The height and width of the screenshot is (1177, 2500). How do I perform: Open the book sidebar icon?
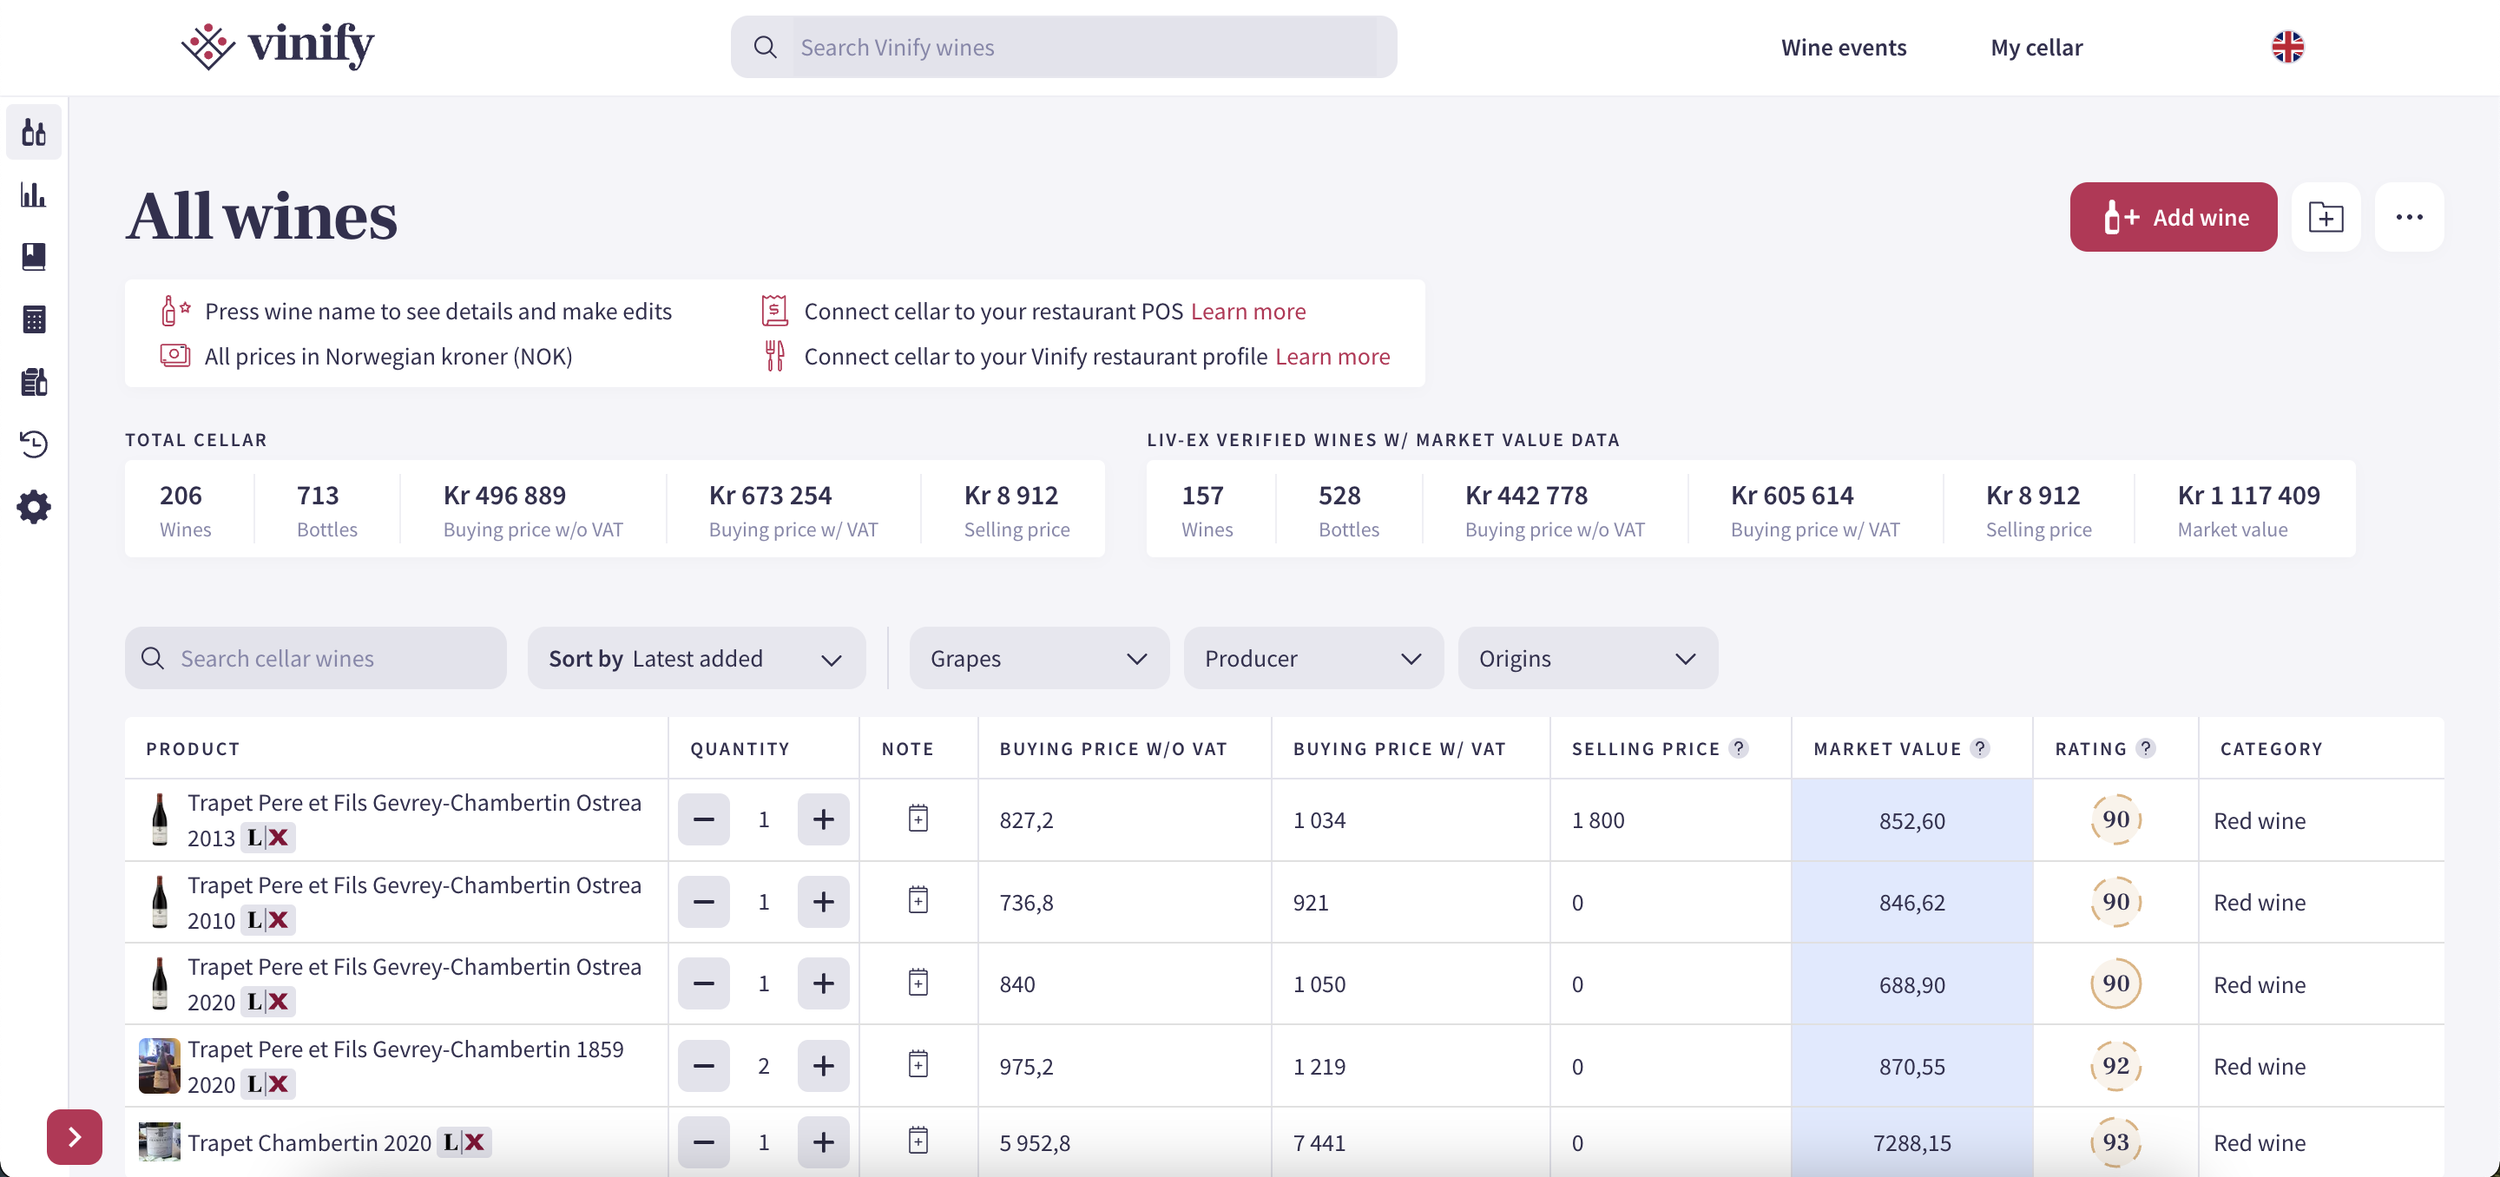(34, 257)
